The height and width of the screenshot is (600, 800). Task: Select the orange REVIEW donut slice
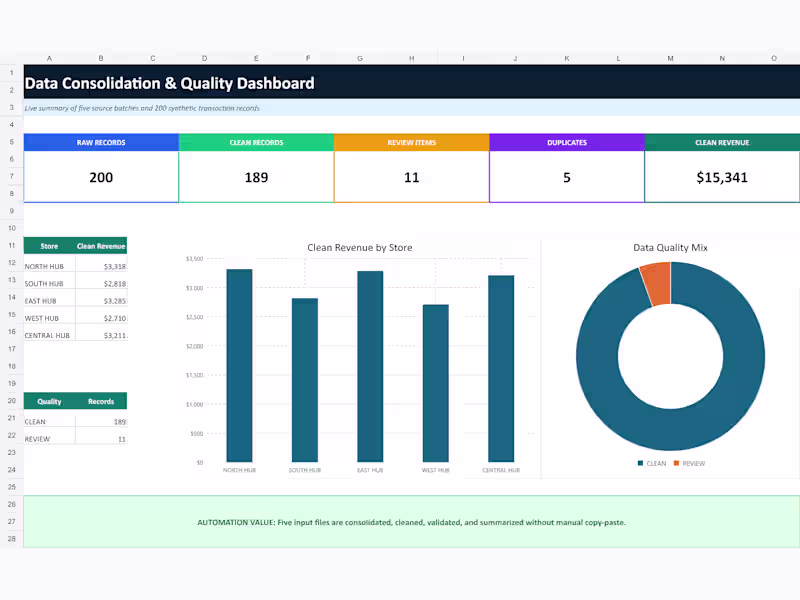coord(657,284)
